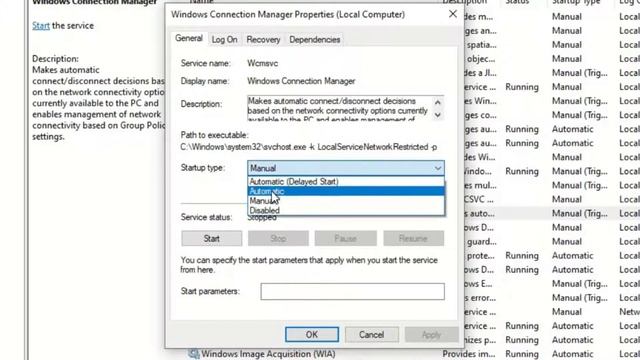Viewport: 640px width, 360px height.
Task: Select the Windows Image Acquisition (WIA) icon
Action: click(194, 353)
